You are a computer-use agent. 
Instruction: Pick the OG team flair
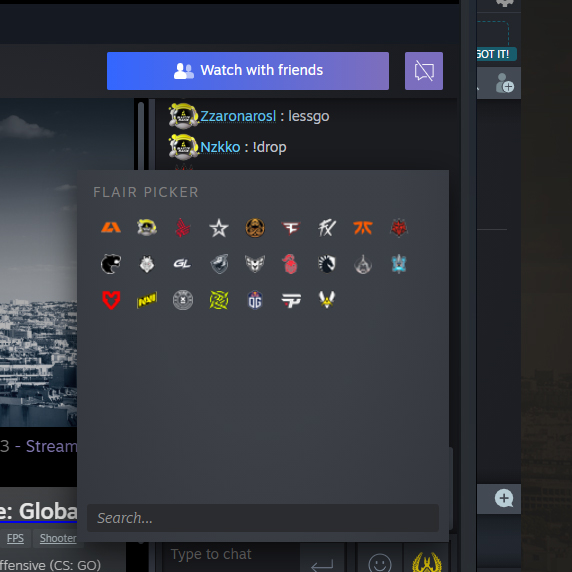point(255,300)
